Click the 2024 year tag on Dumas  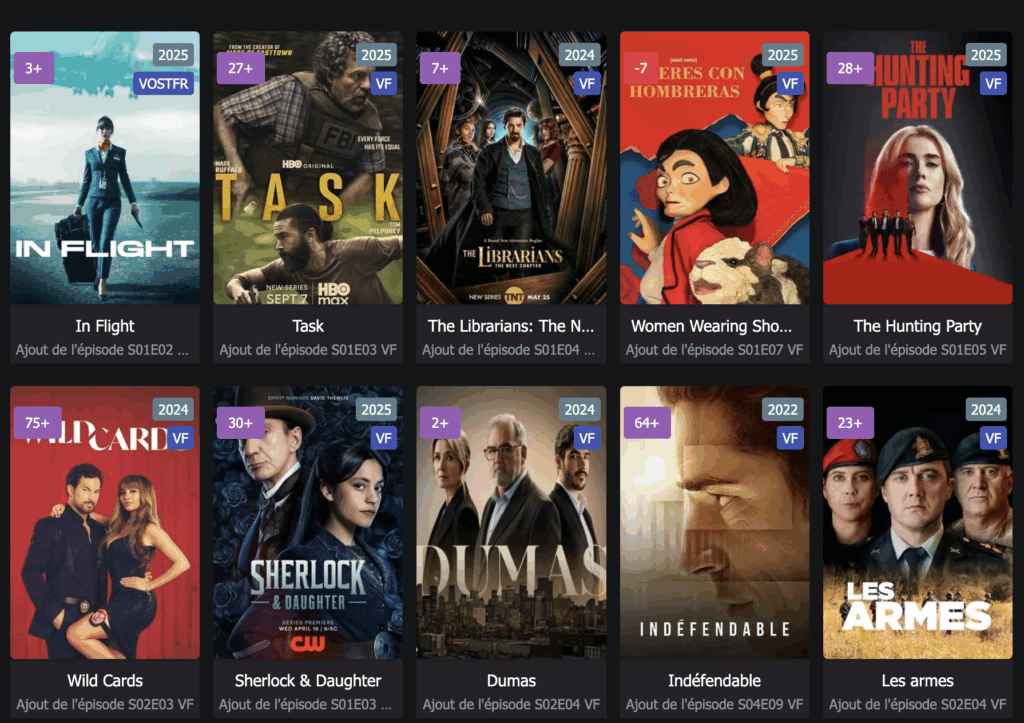point(579,410)
